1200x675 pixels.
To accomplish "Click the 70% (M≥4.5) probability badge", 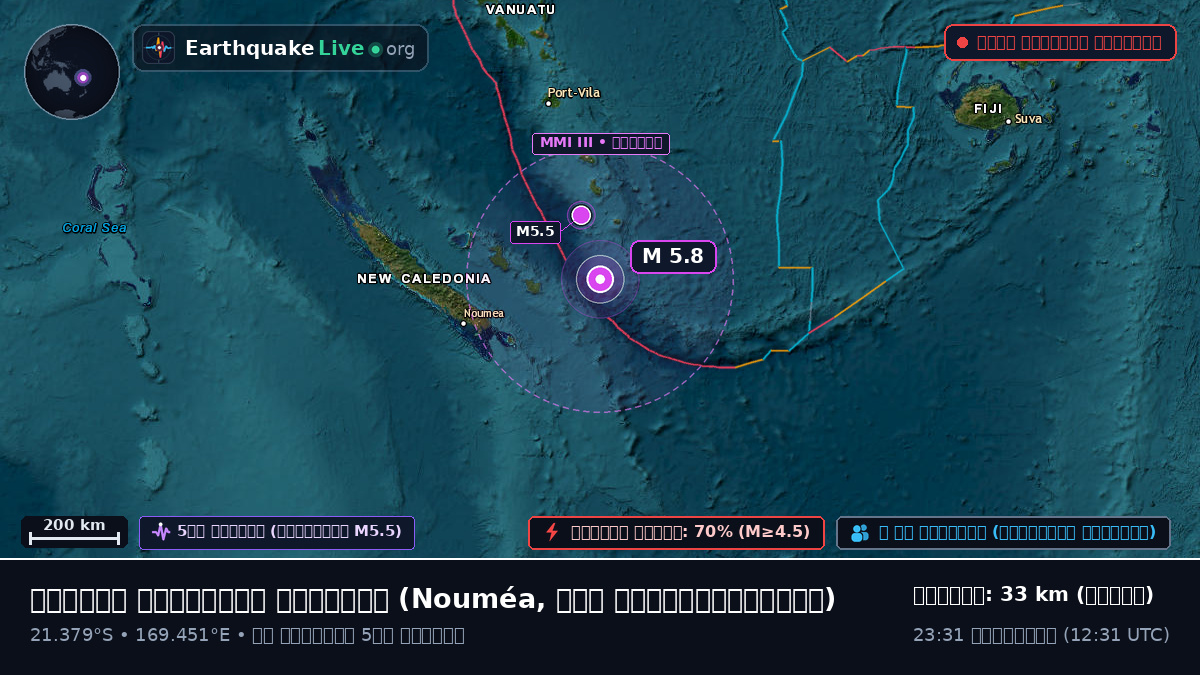I will click(676, 532).
